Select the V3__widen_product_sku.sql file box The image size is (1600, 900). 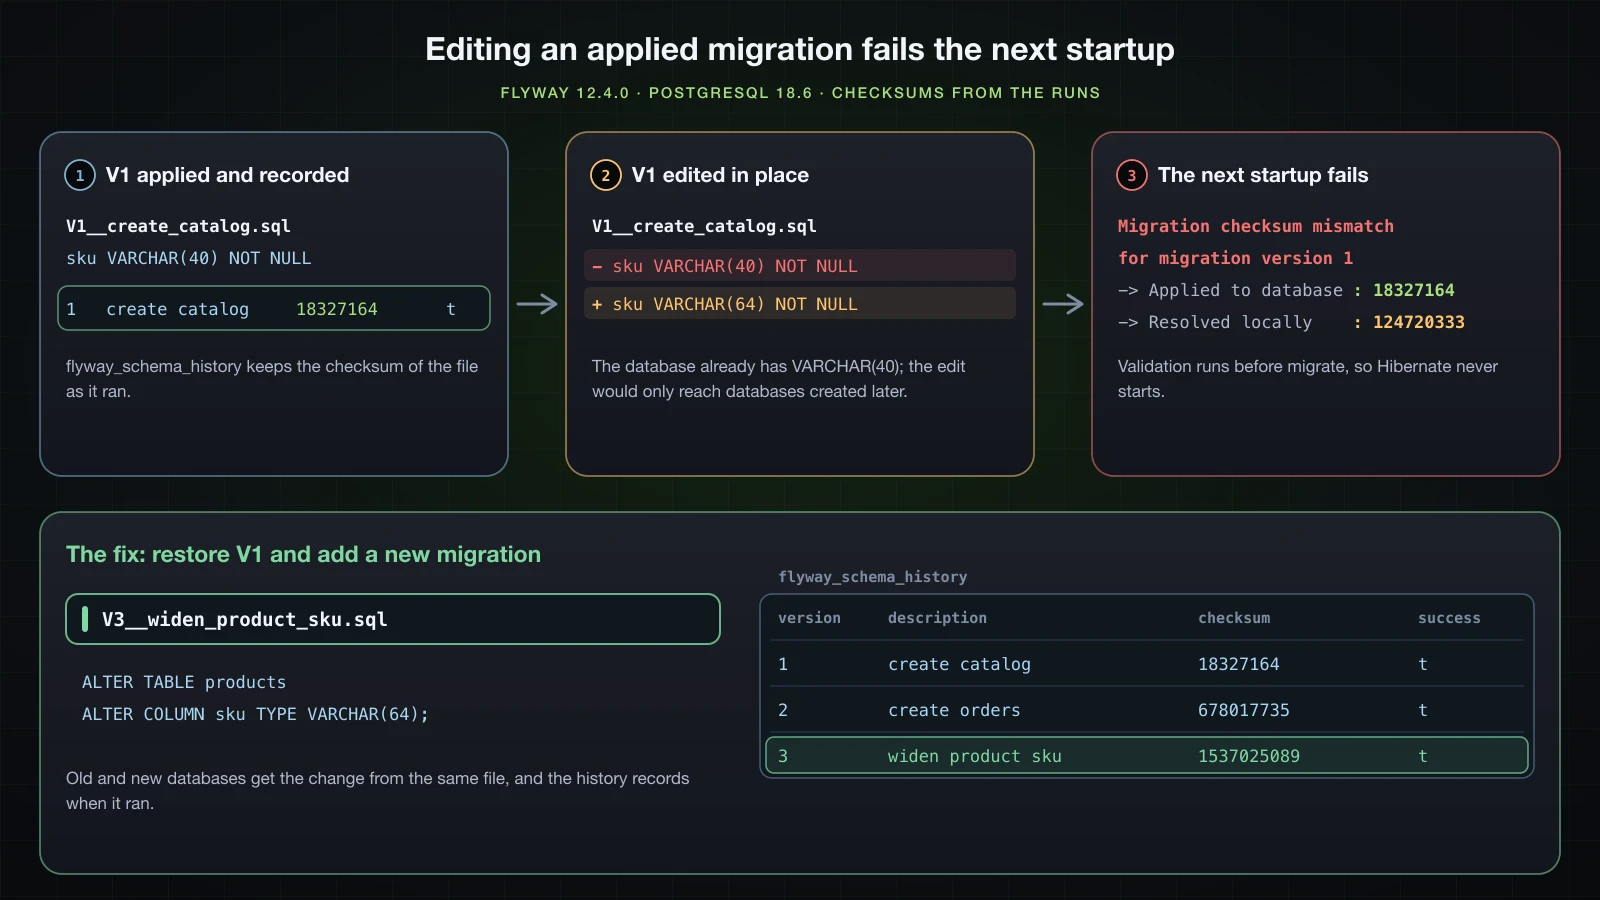[x=393, y=619]
